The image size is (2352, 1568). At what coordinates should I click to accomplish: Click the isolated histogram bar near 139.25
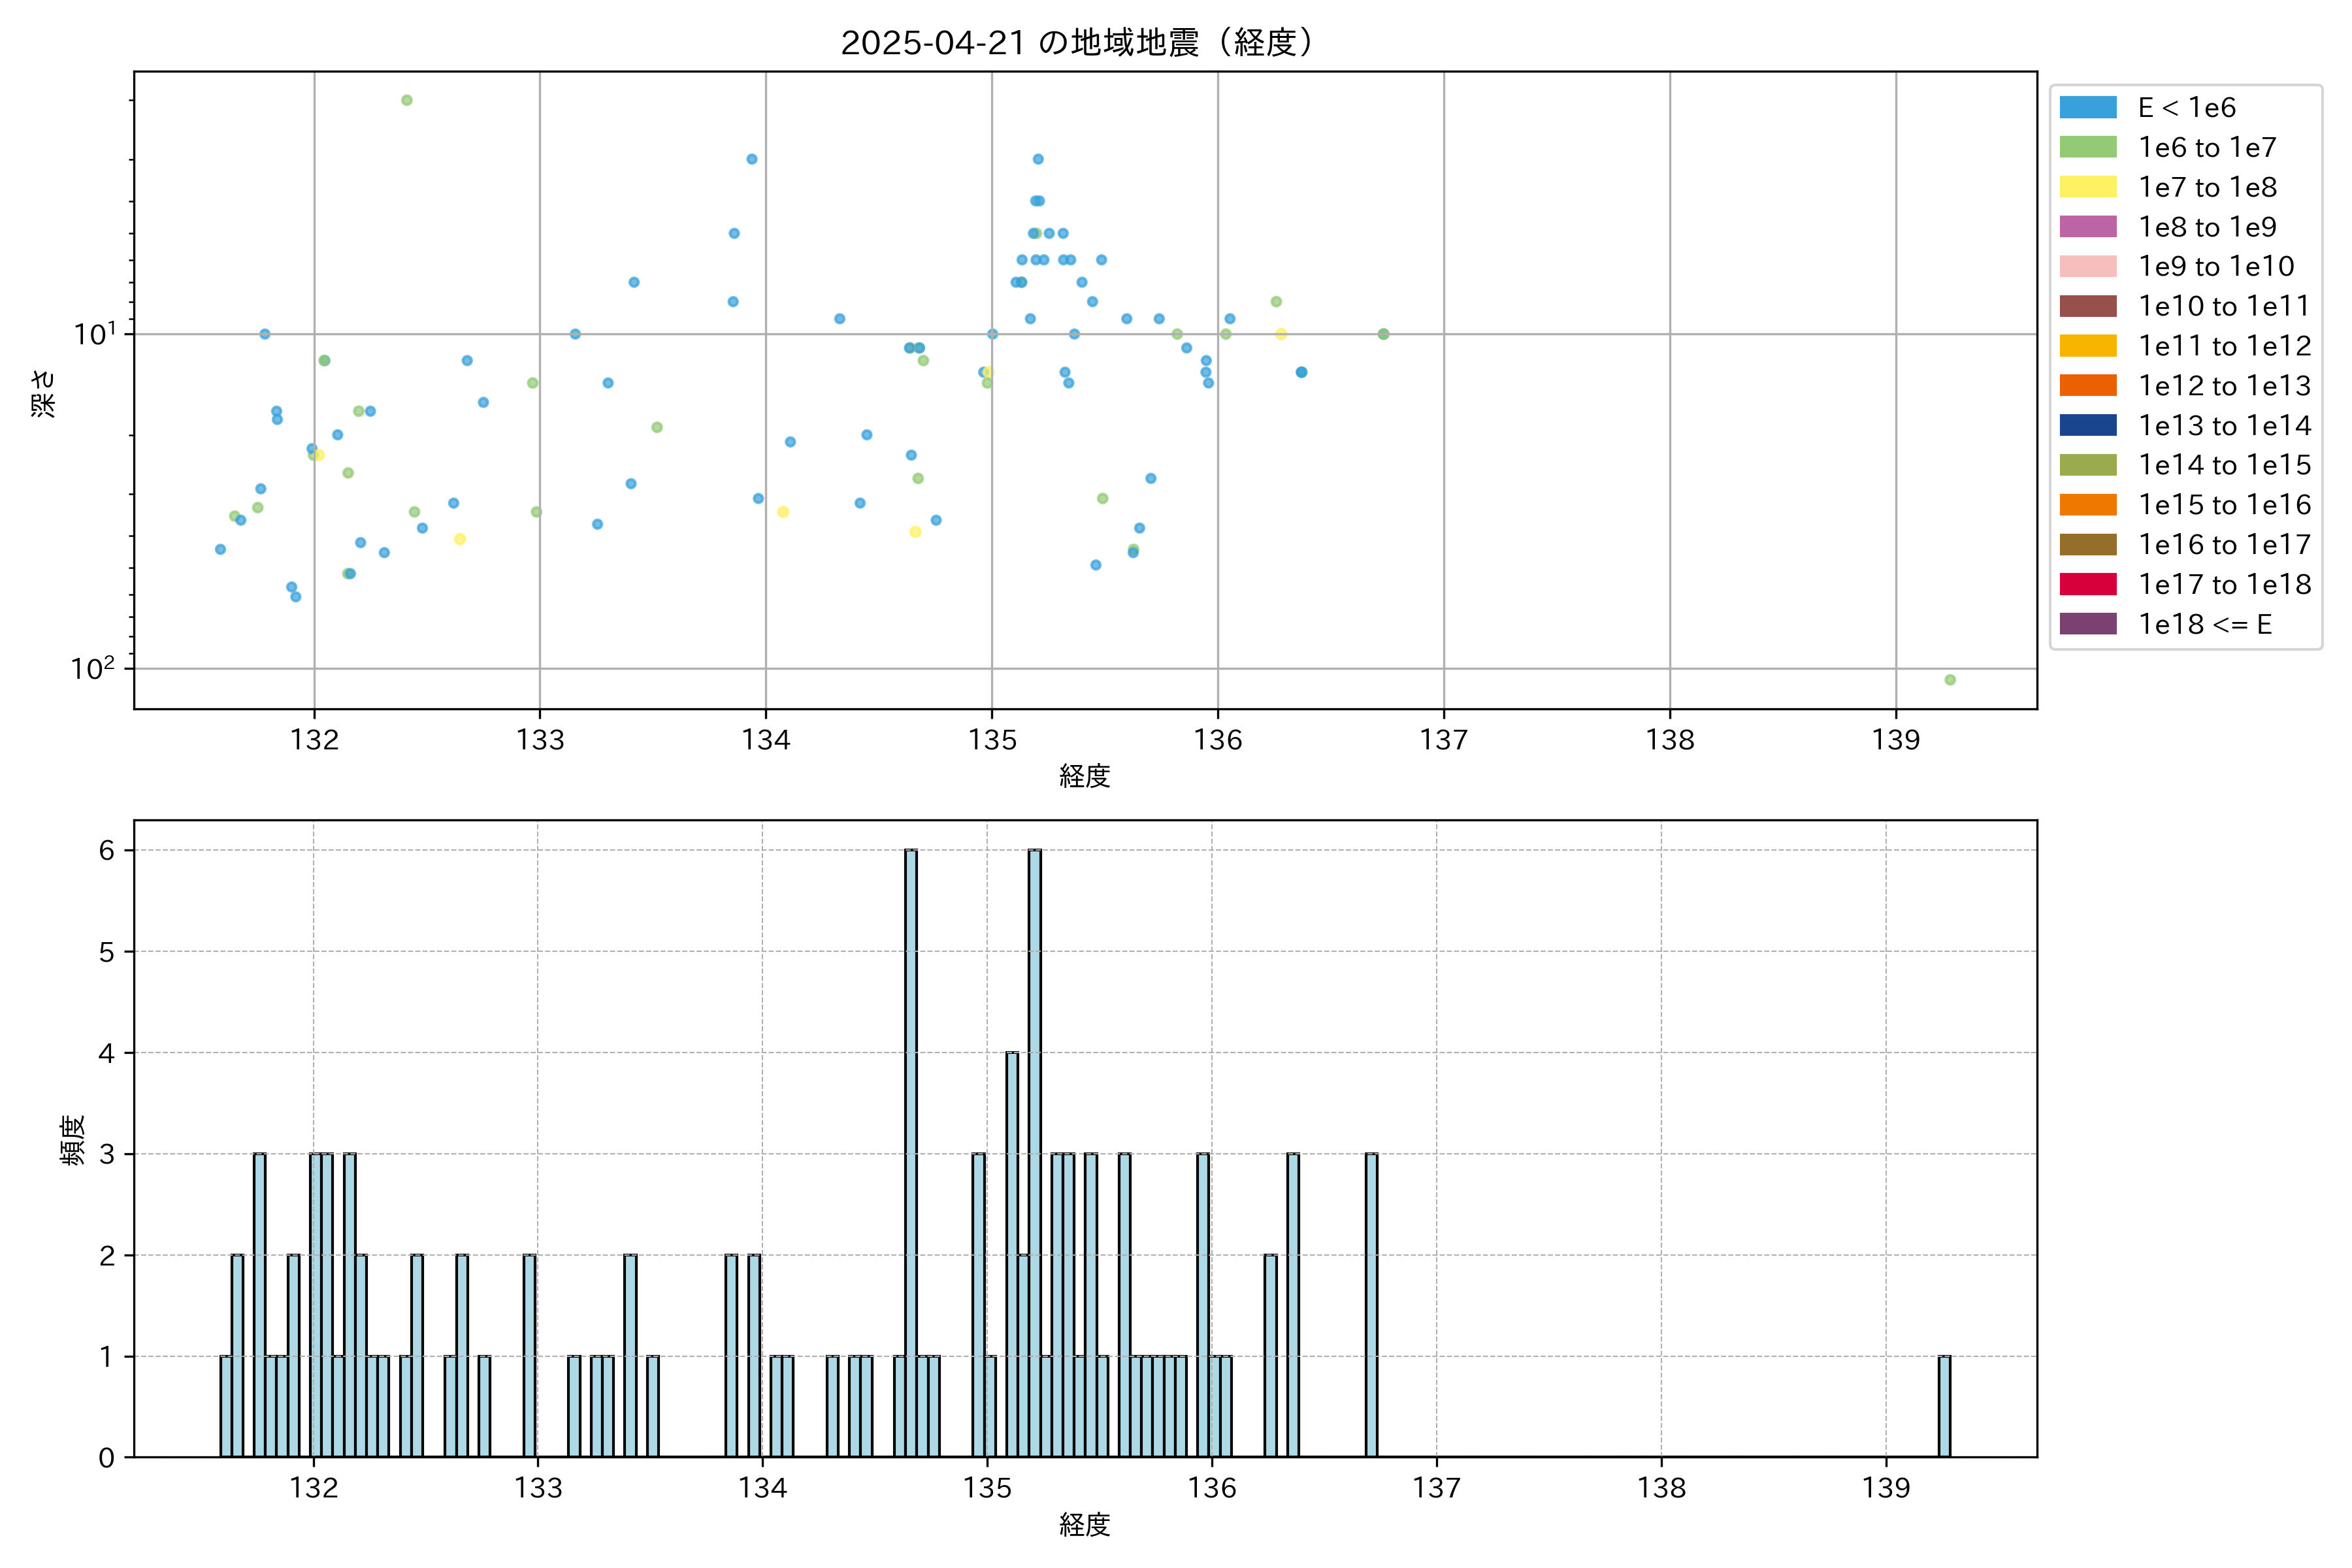[1944, 1406]
